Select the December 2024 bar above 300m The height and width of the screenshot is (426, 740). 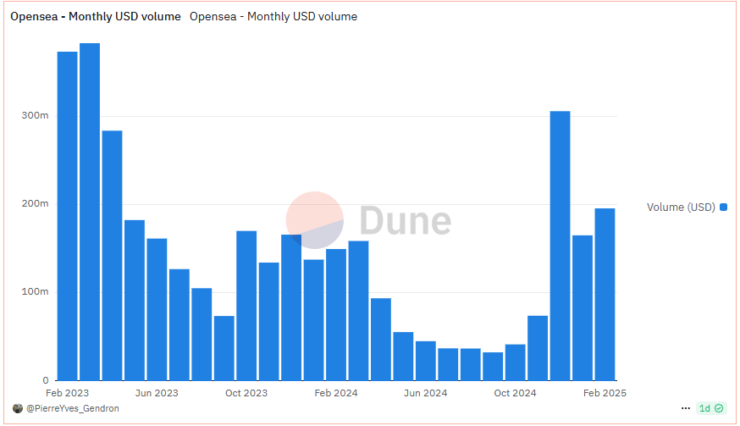[x=560, y=246]
